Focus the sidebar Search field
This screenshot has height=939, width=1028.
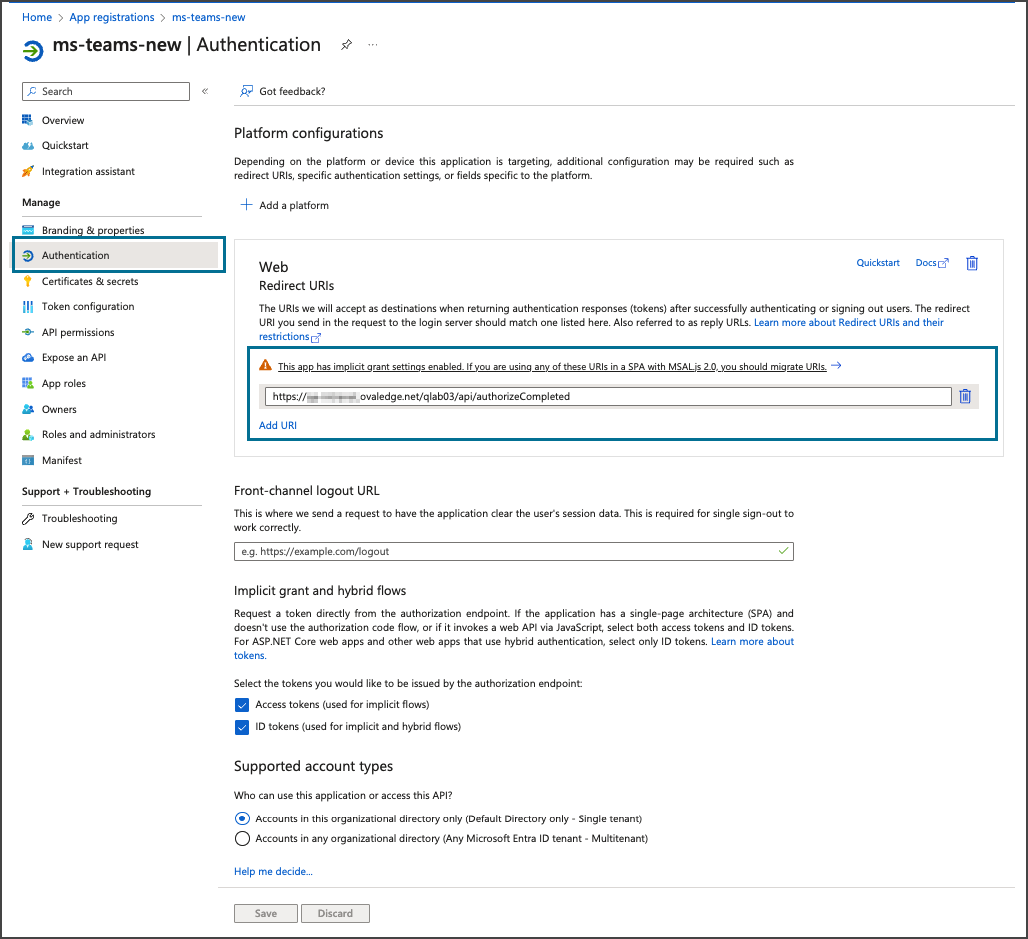click(106, 91)
